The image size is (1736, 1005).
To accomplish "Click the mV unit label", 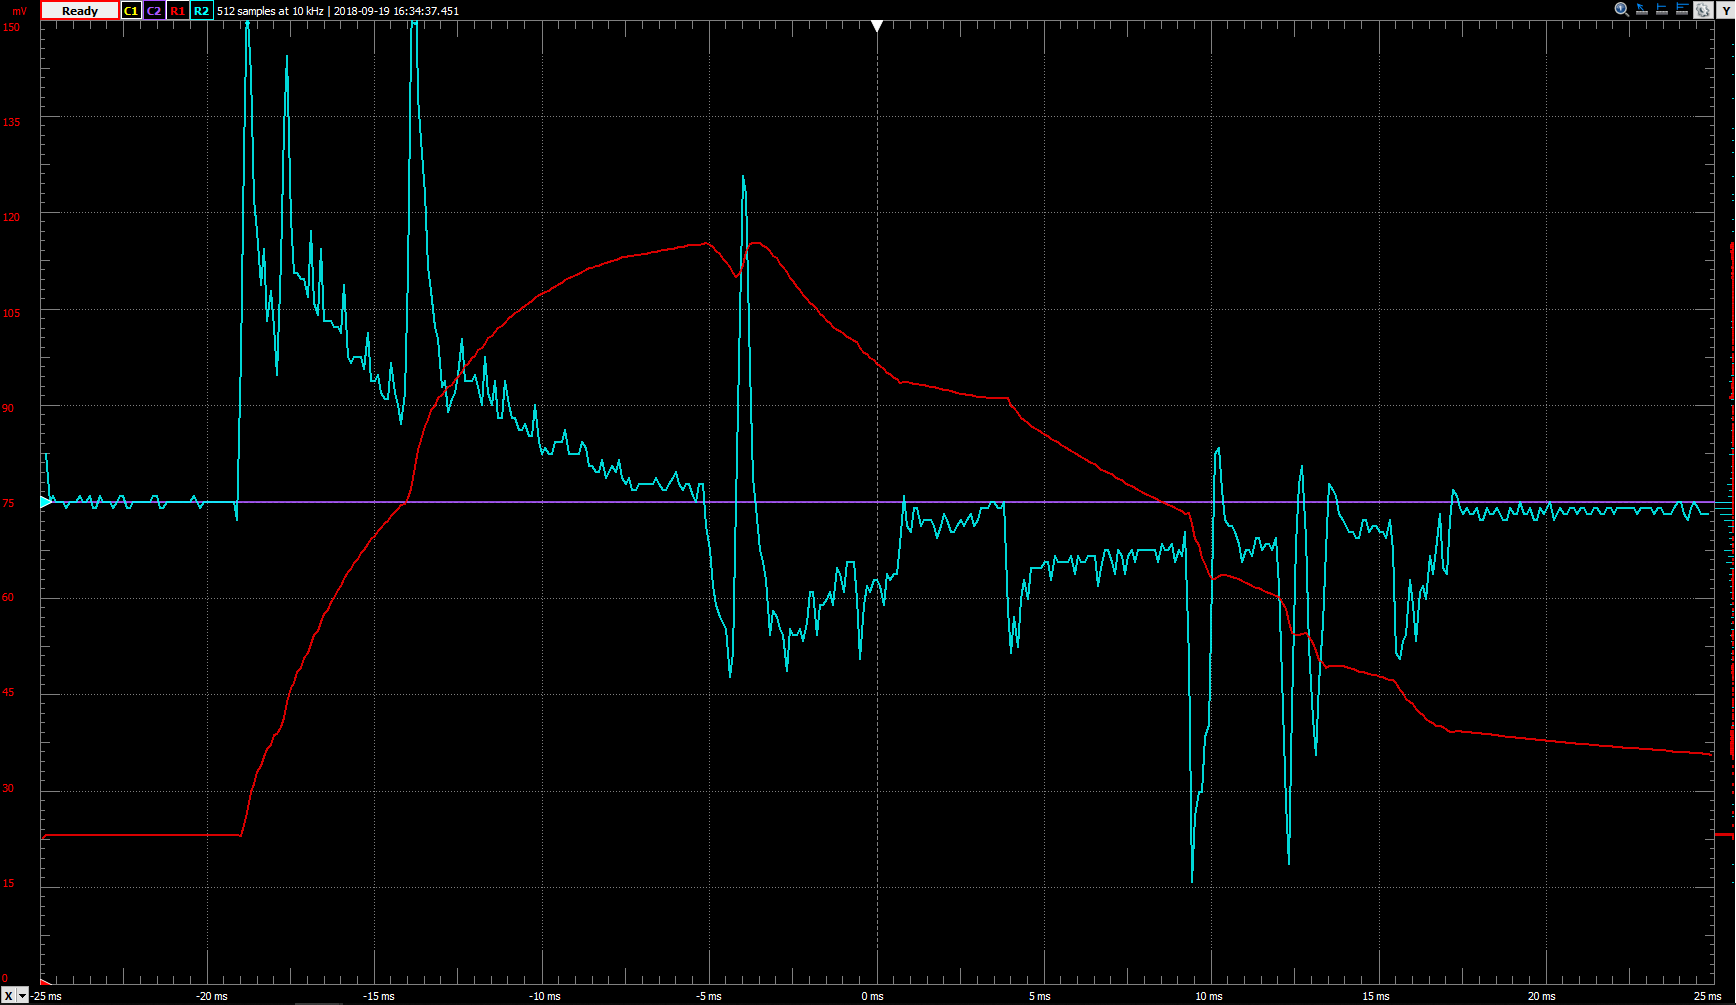I will (x=20, y=11).
